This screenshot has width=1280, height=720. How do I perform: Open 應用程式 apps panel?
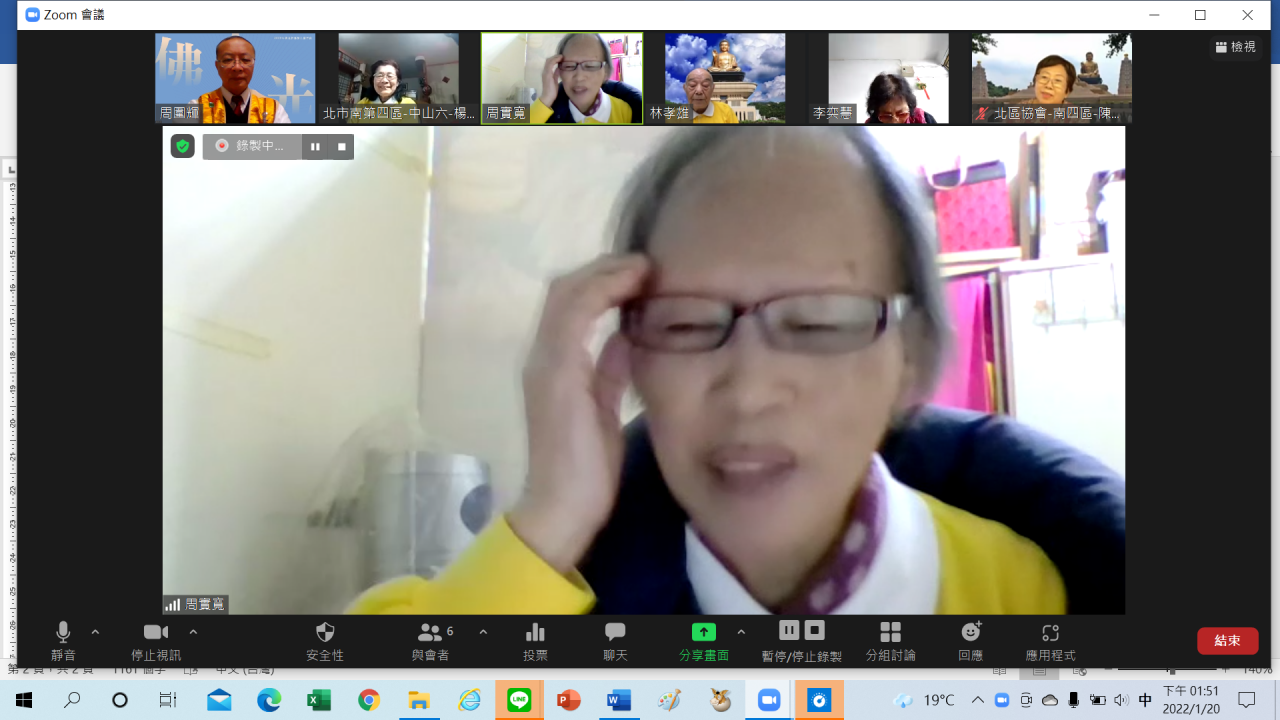point(1050,640)
